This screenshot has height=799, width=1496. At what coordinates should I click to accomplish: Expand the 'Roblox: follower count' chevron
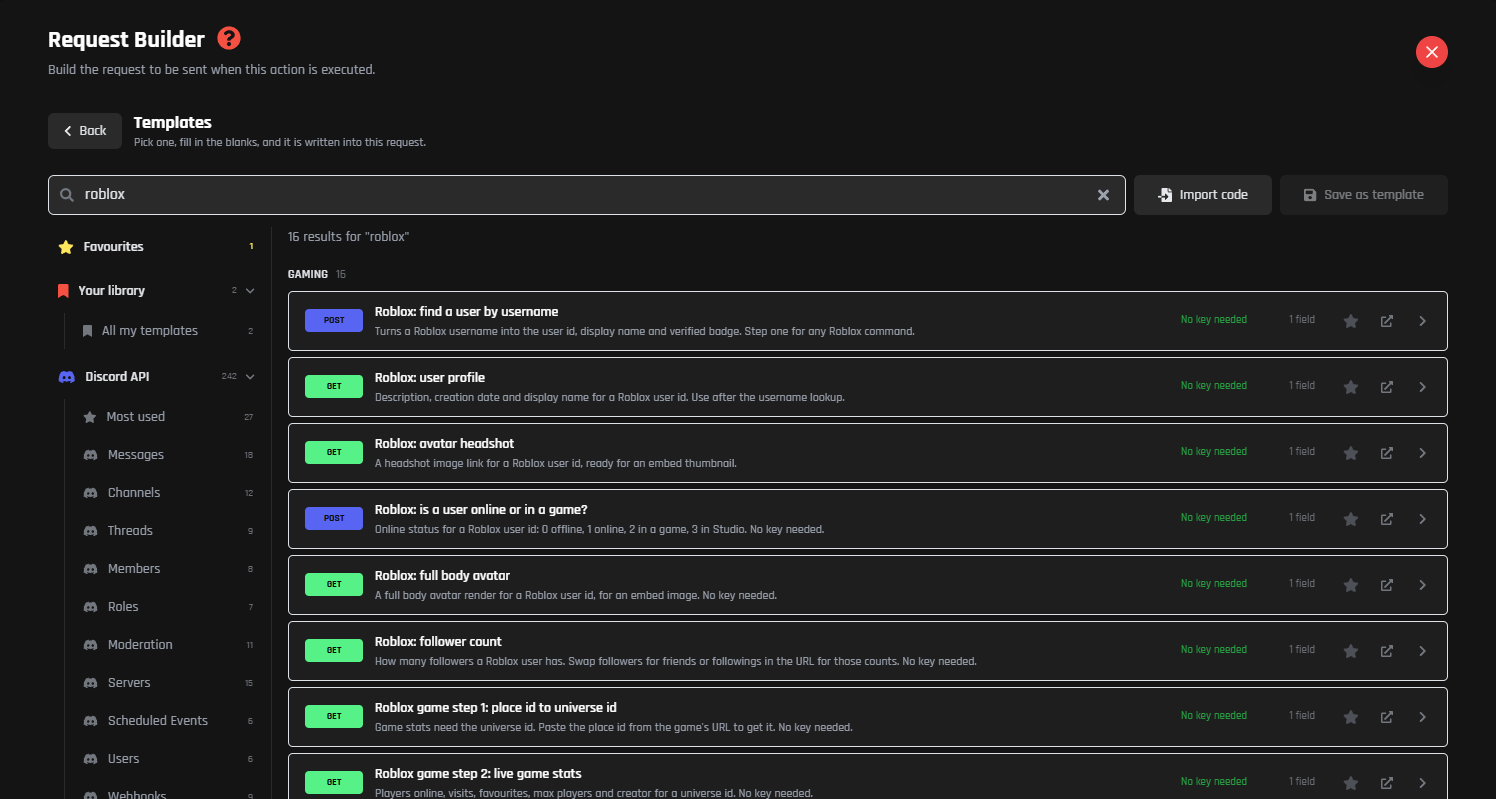[1423, 651]
